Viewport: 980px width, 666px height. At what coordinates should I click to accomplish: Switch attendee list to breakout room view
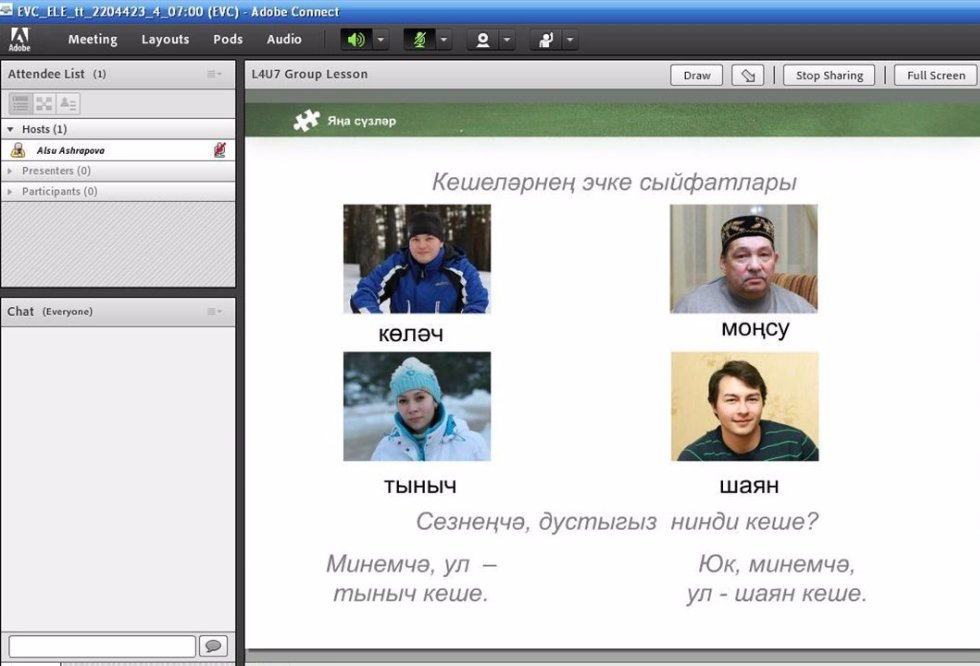tap(44, 103)
